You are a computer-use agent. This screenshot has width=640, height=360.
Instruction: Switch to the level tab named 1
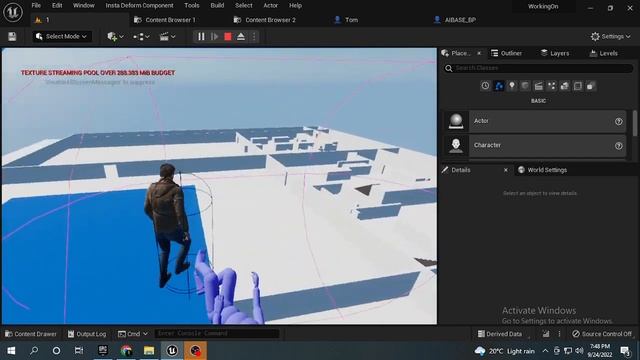coord(80,20)
